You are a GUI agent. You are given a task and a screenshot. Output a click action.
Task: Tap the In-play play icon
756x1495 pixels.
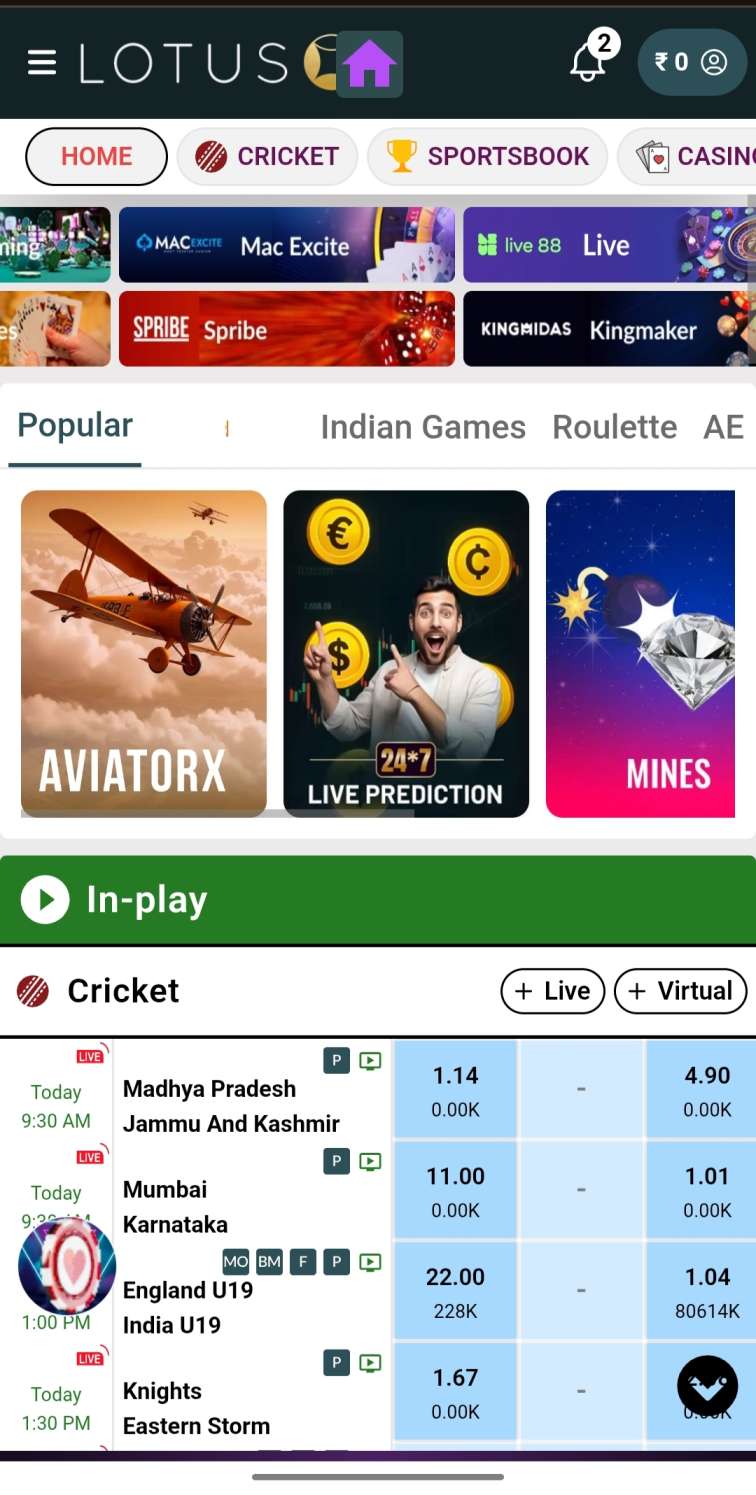point(44,900)
